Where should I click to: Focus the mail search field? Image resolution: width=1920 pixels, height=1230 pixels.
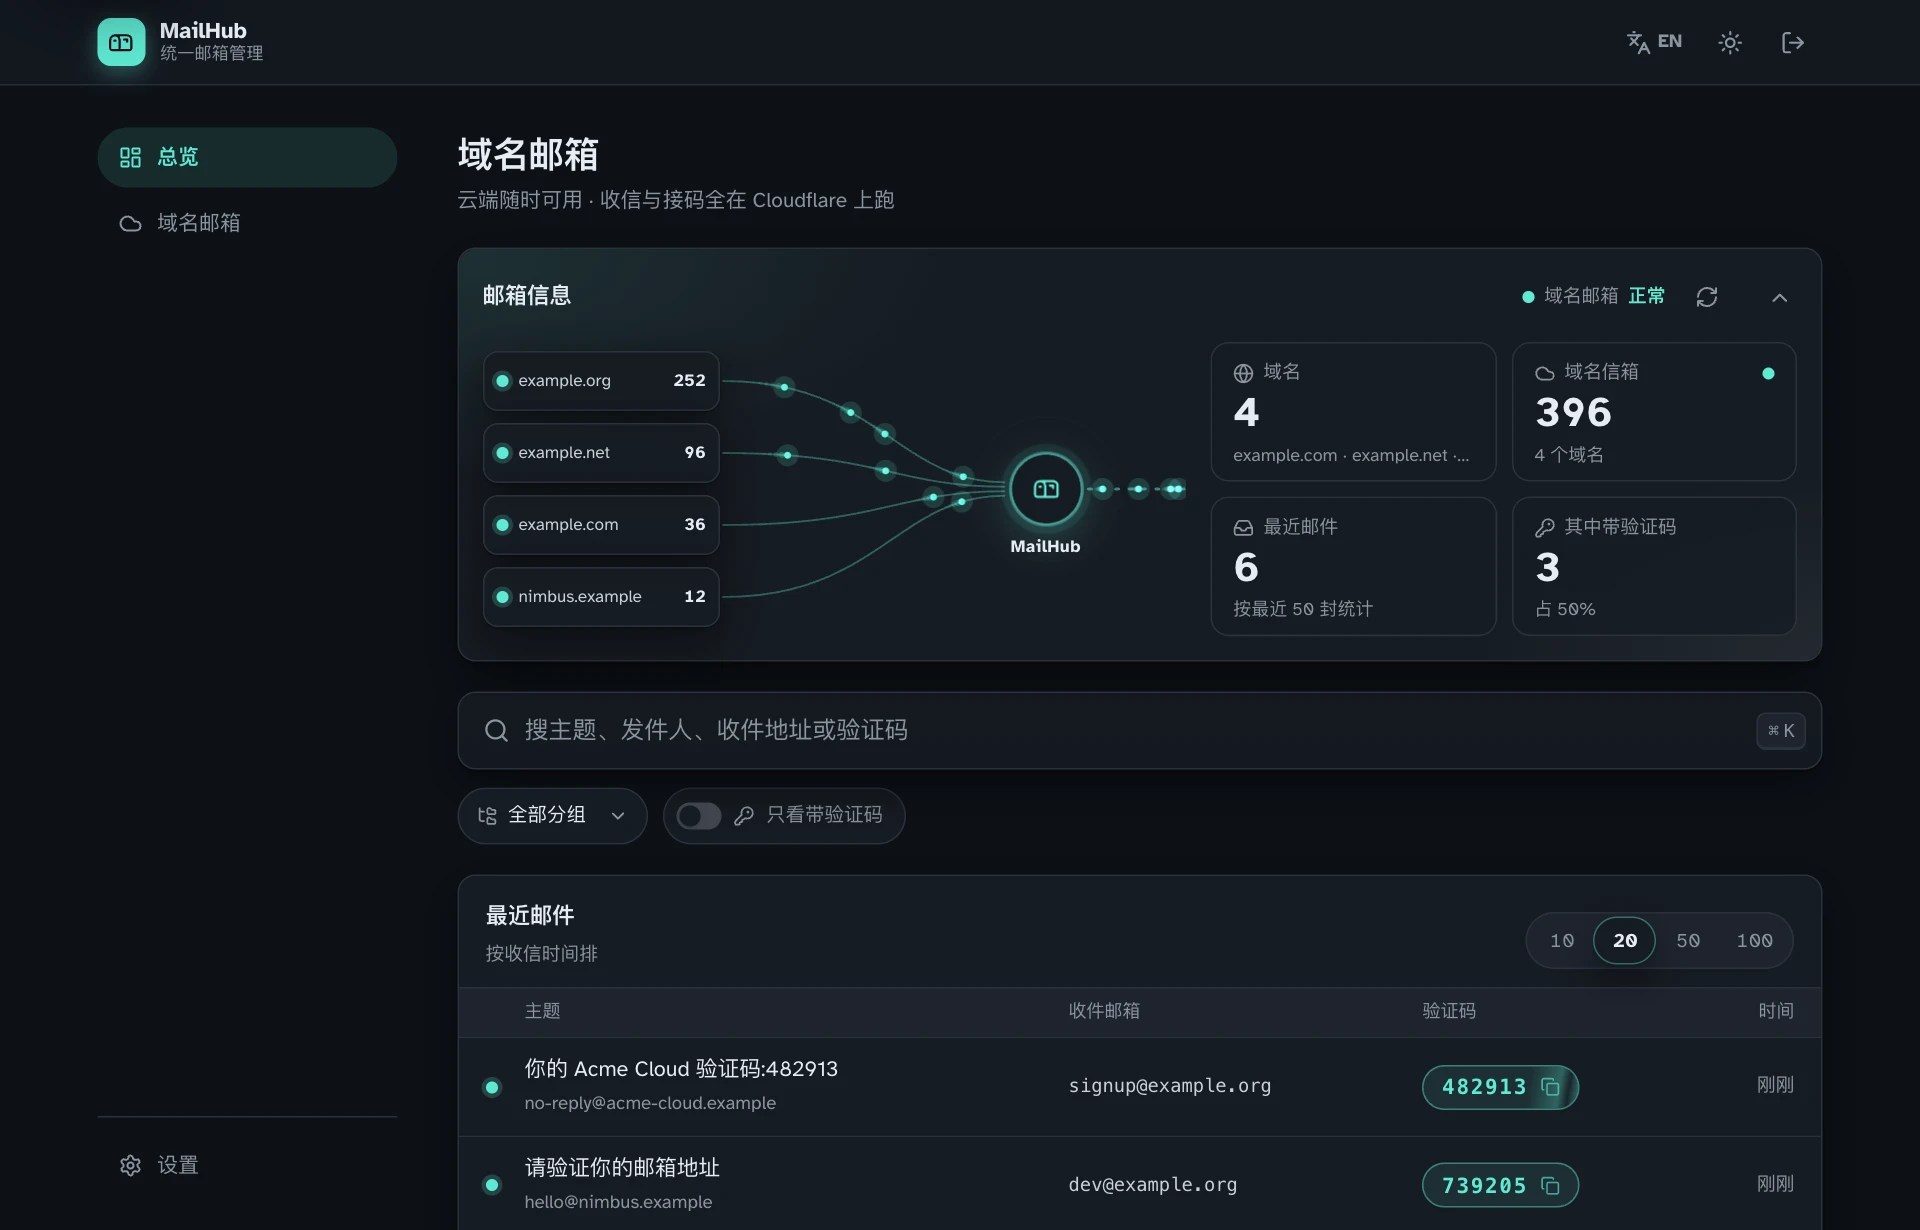(x=1139, y=731)
